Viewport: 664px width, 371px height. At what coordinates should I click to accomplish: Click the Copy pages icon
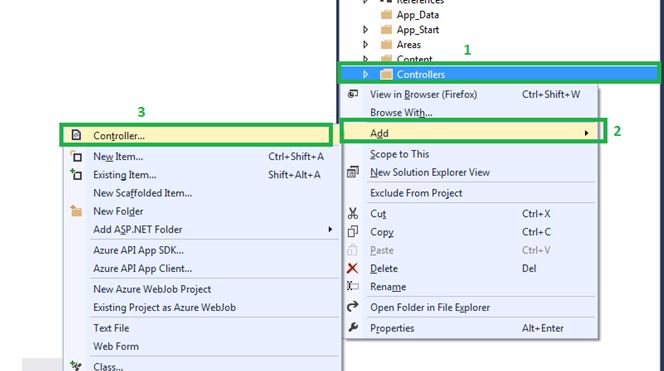click(352, 232)
